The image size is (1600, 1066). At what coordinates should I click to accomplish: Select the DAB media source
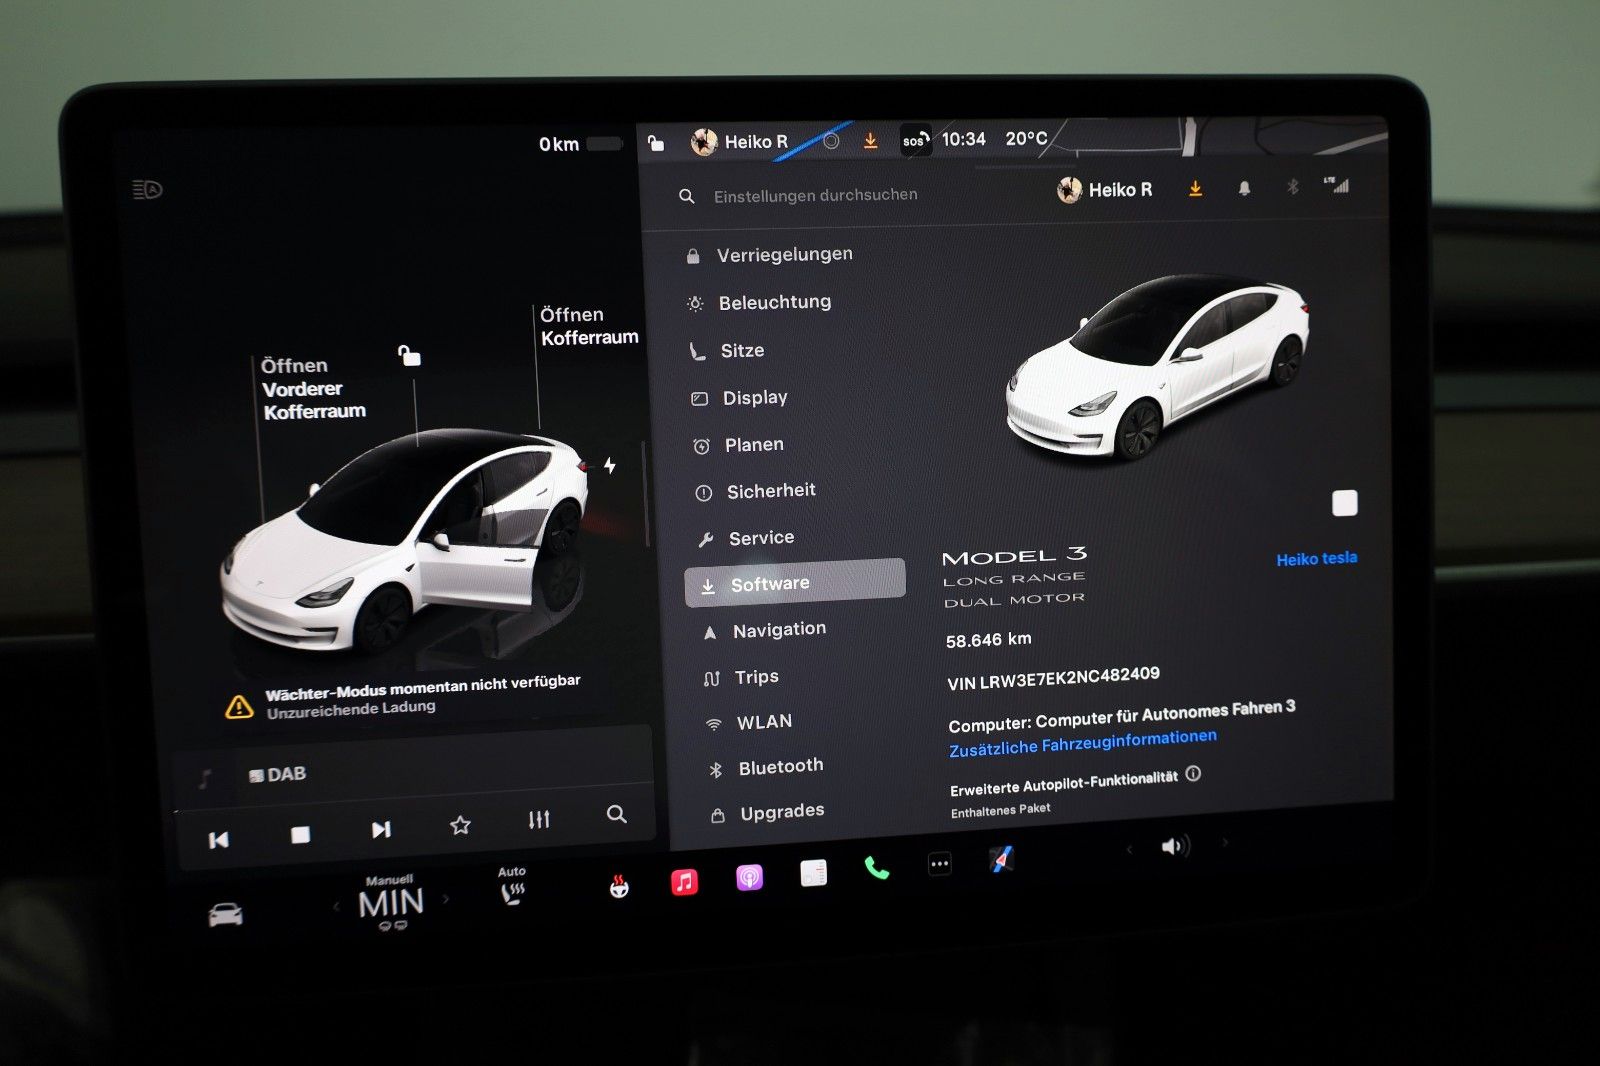click(x=277, y=774)
